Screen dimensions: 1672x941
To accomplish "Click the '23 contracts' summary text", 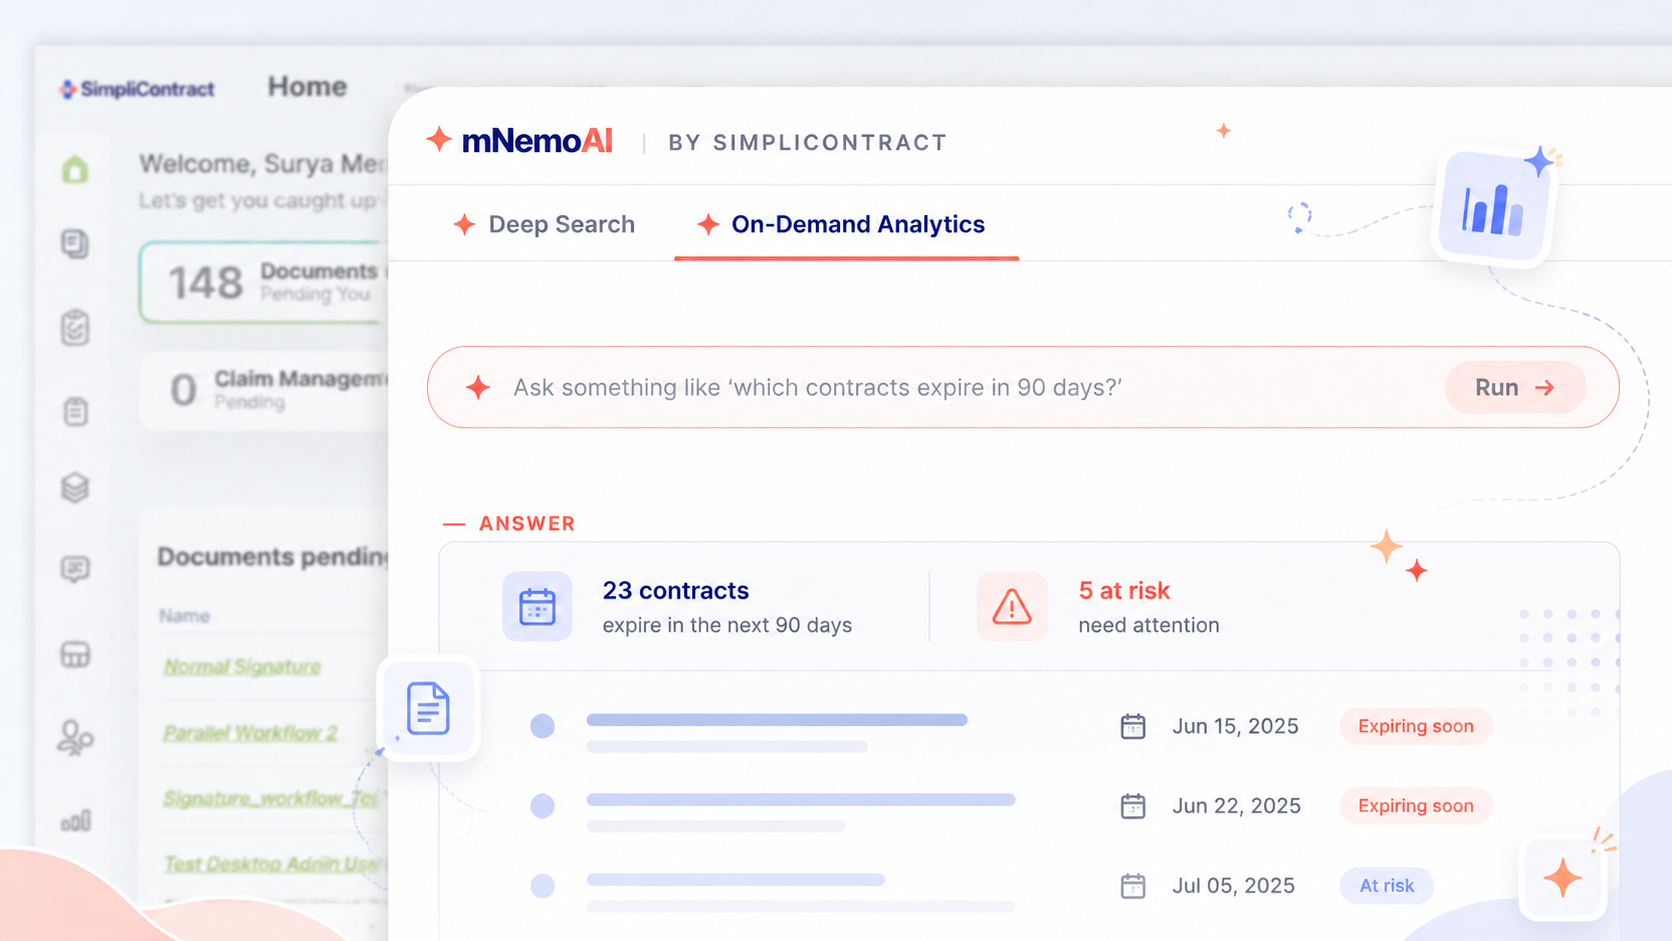I will [x=676, y=590].
